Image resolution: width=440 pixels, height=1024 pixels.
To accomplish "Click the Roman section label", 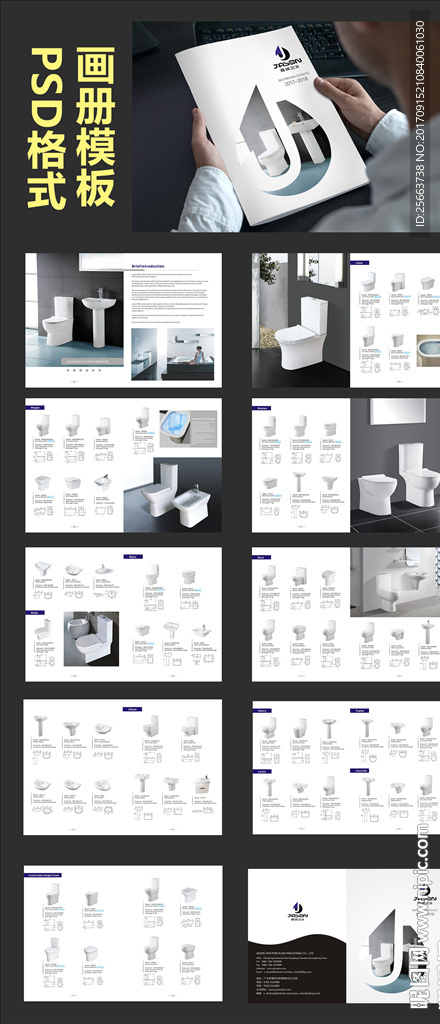I will point(262,407).
